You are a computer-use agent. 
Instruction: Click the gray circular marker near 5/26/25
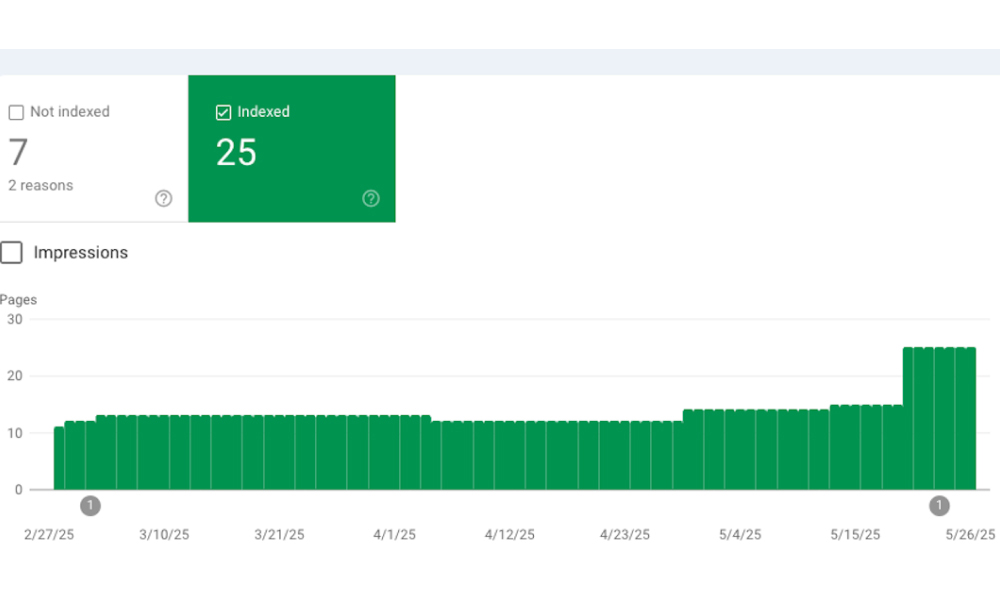(938, 506)
